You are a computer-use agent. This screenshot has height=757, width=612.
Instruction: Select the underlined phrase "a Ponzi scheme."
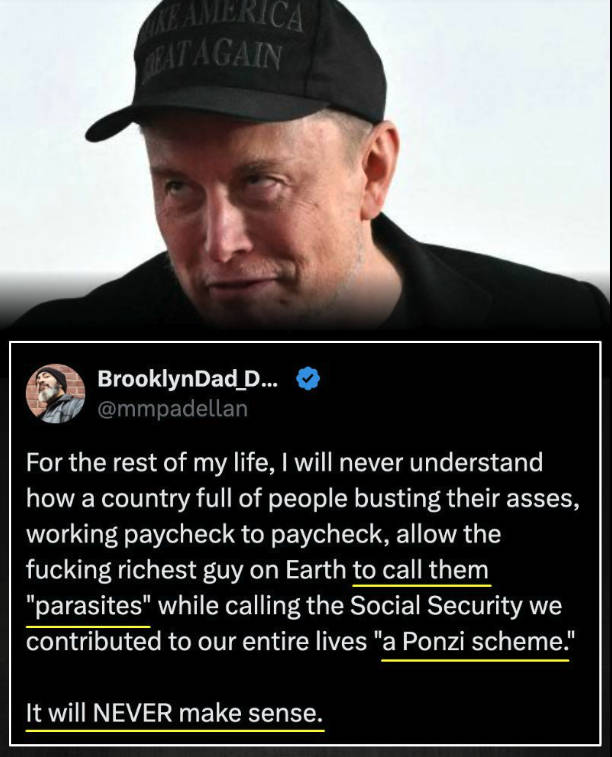pyautogui.click(x=475, y=641)
